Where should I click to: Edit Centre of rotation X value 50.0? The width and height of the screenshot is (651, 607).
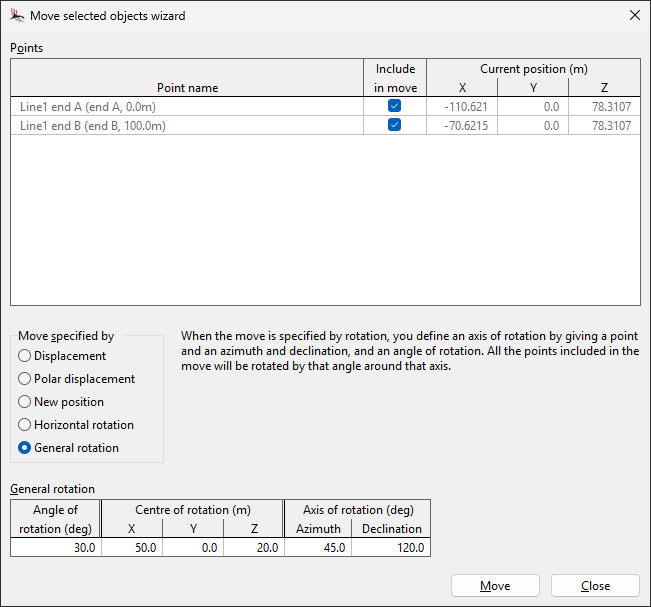click(x=132, y=548)
